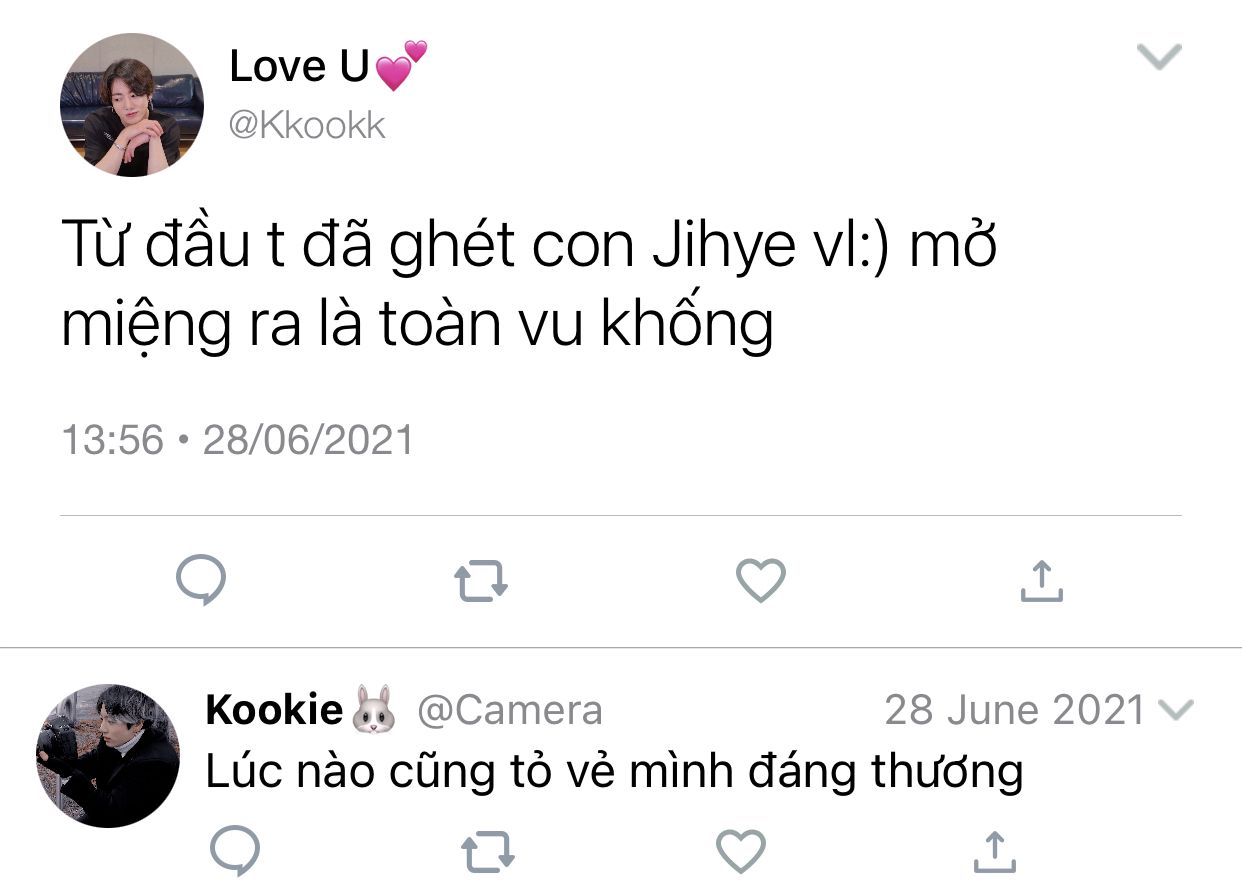Viewport: 1242px width, 888px height.
Task: Open the 13:56 · 28/06/2021 timestamp
Action: pyautogui.click(x=238, y=440)
